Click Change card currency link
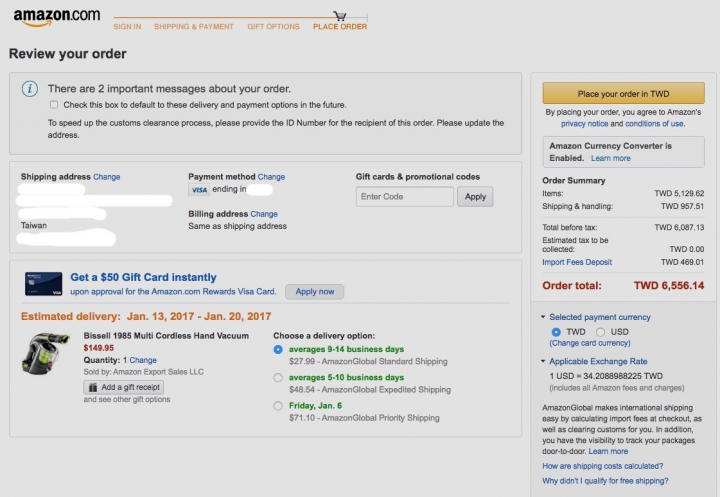 590,343
